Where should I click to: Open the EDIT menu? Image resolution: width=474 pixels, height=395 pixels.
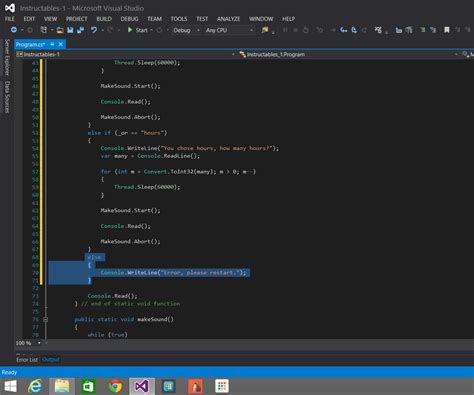click(29, 19)
